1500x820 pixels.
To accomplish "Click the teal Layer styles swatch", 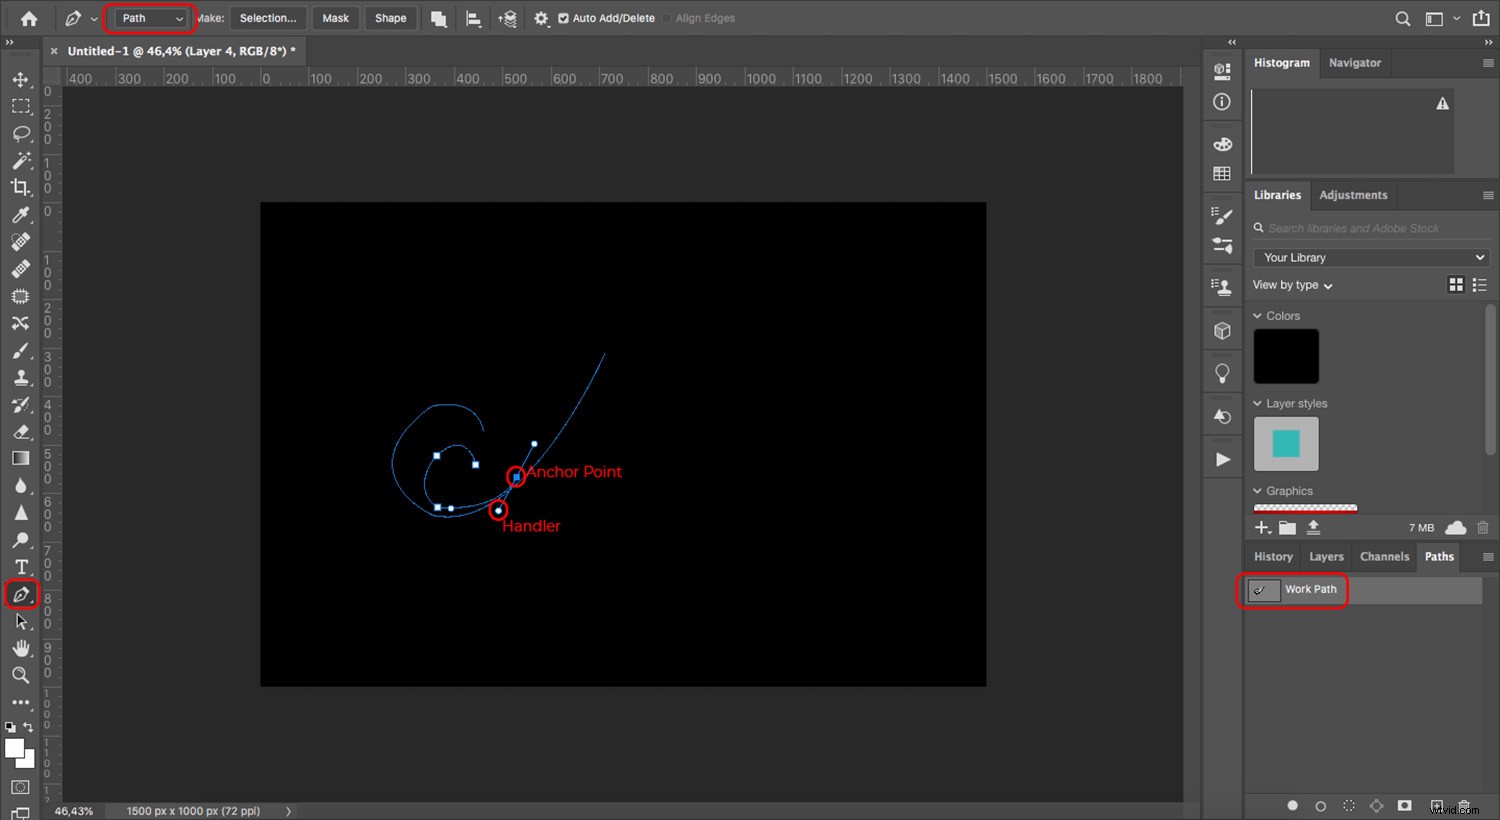I will [x=1286, y=444].
